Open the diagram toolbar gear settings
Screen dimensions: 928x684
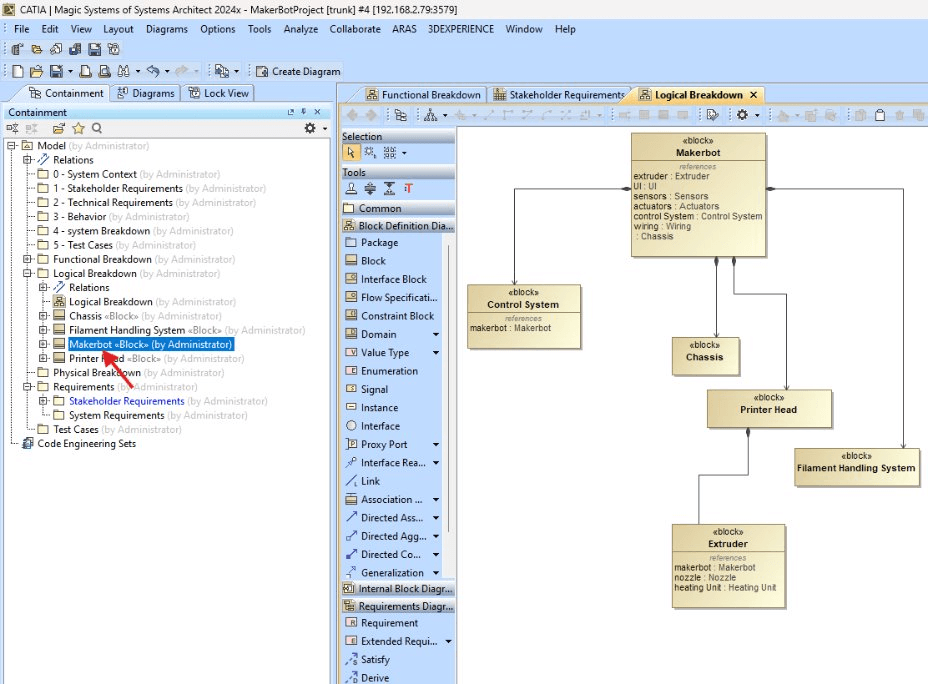[x=742, y=115]
